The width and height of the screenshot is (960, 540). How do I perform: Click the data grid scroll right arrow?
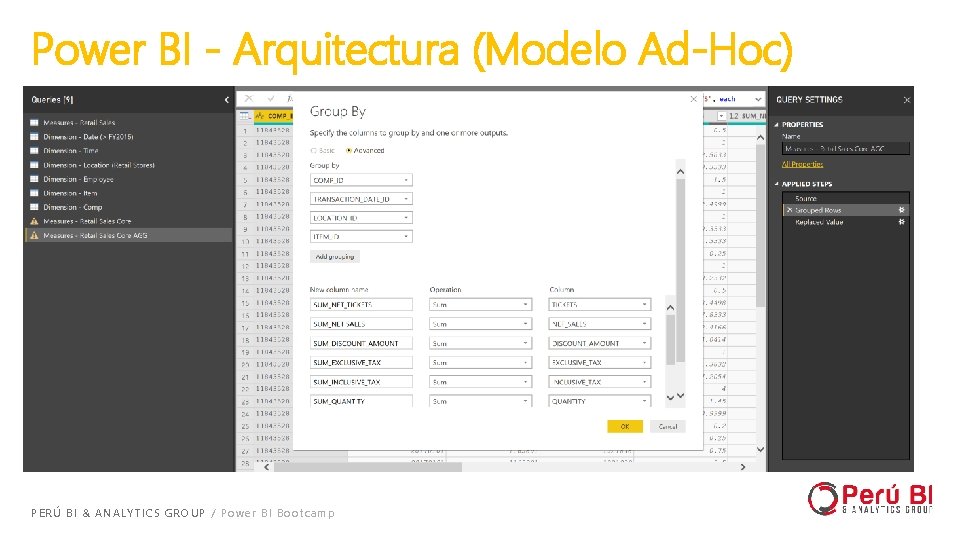(743, 467)
